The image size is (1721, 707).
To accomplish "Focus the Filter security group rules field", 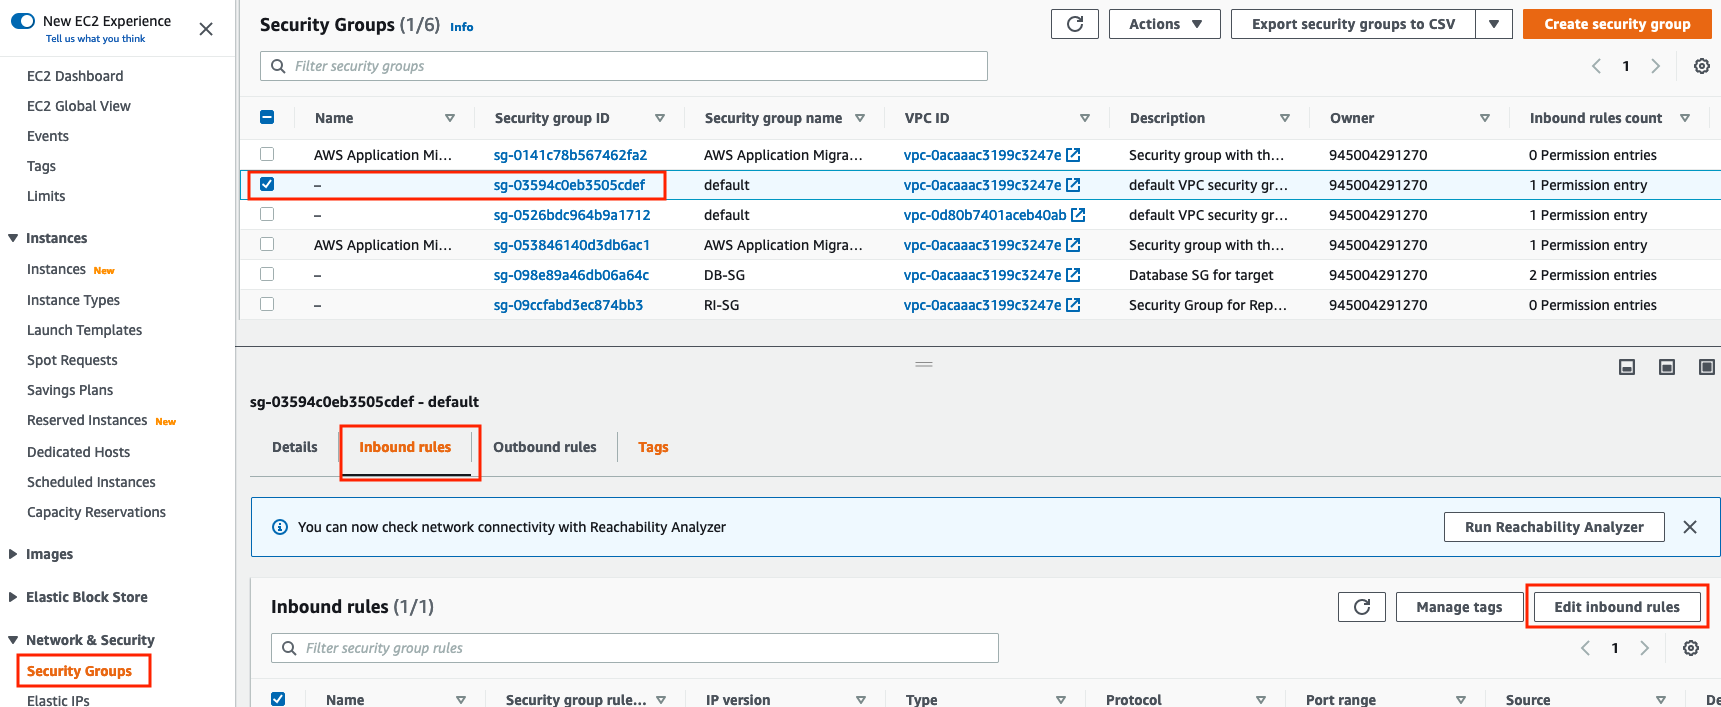I will point(635,648).
